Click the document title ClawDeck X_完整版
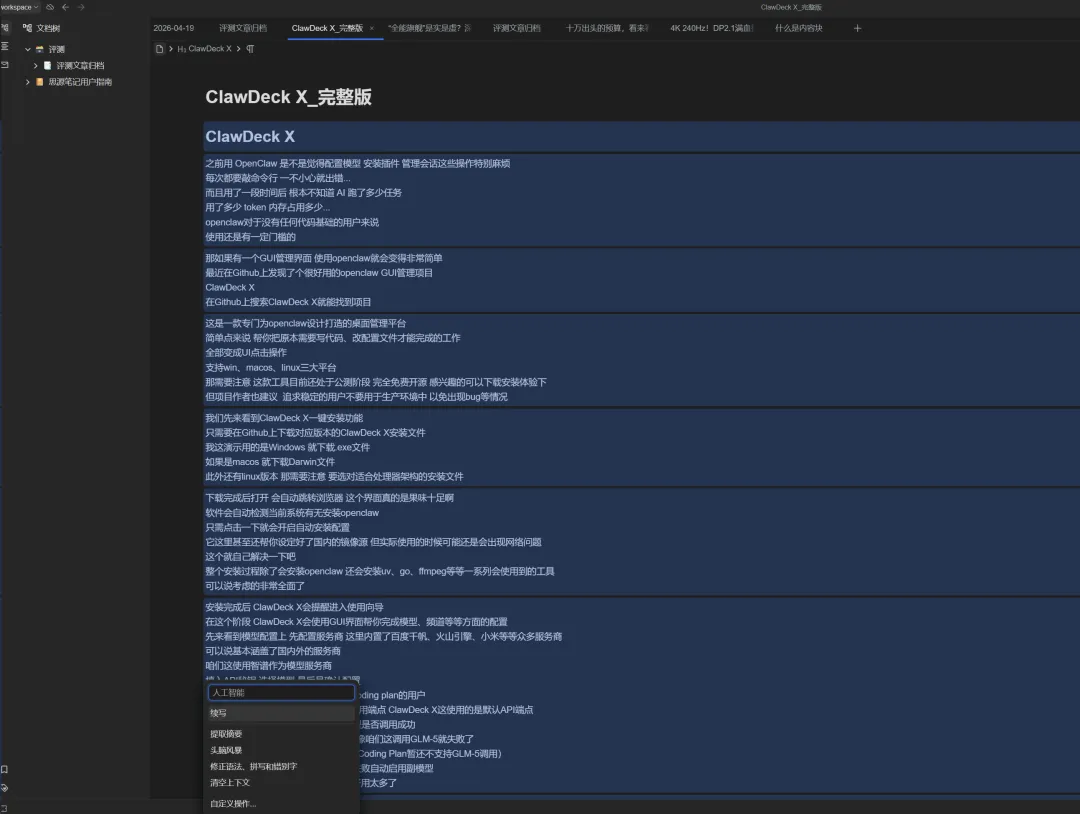Image resolution: width=1080 pixels, height=814 pixels. coord(289,97)
